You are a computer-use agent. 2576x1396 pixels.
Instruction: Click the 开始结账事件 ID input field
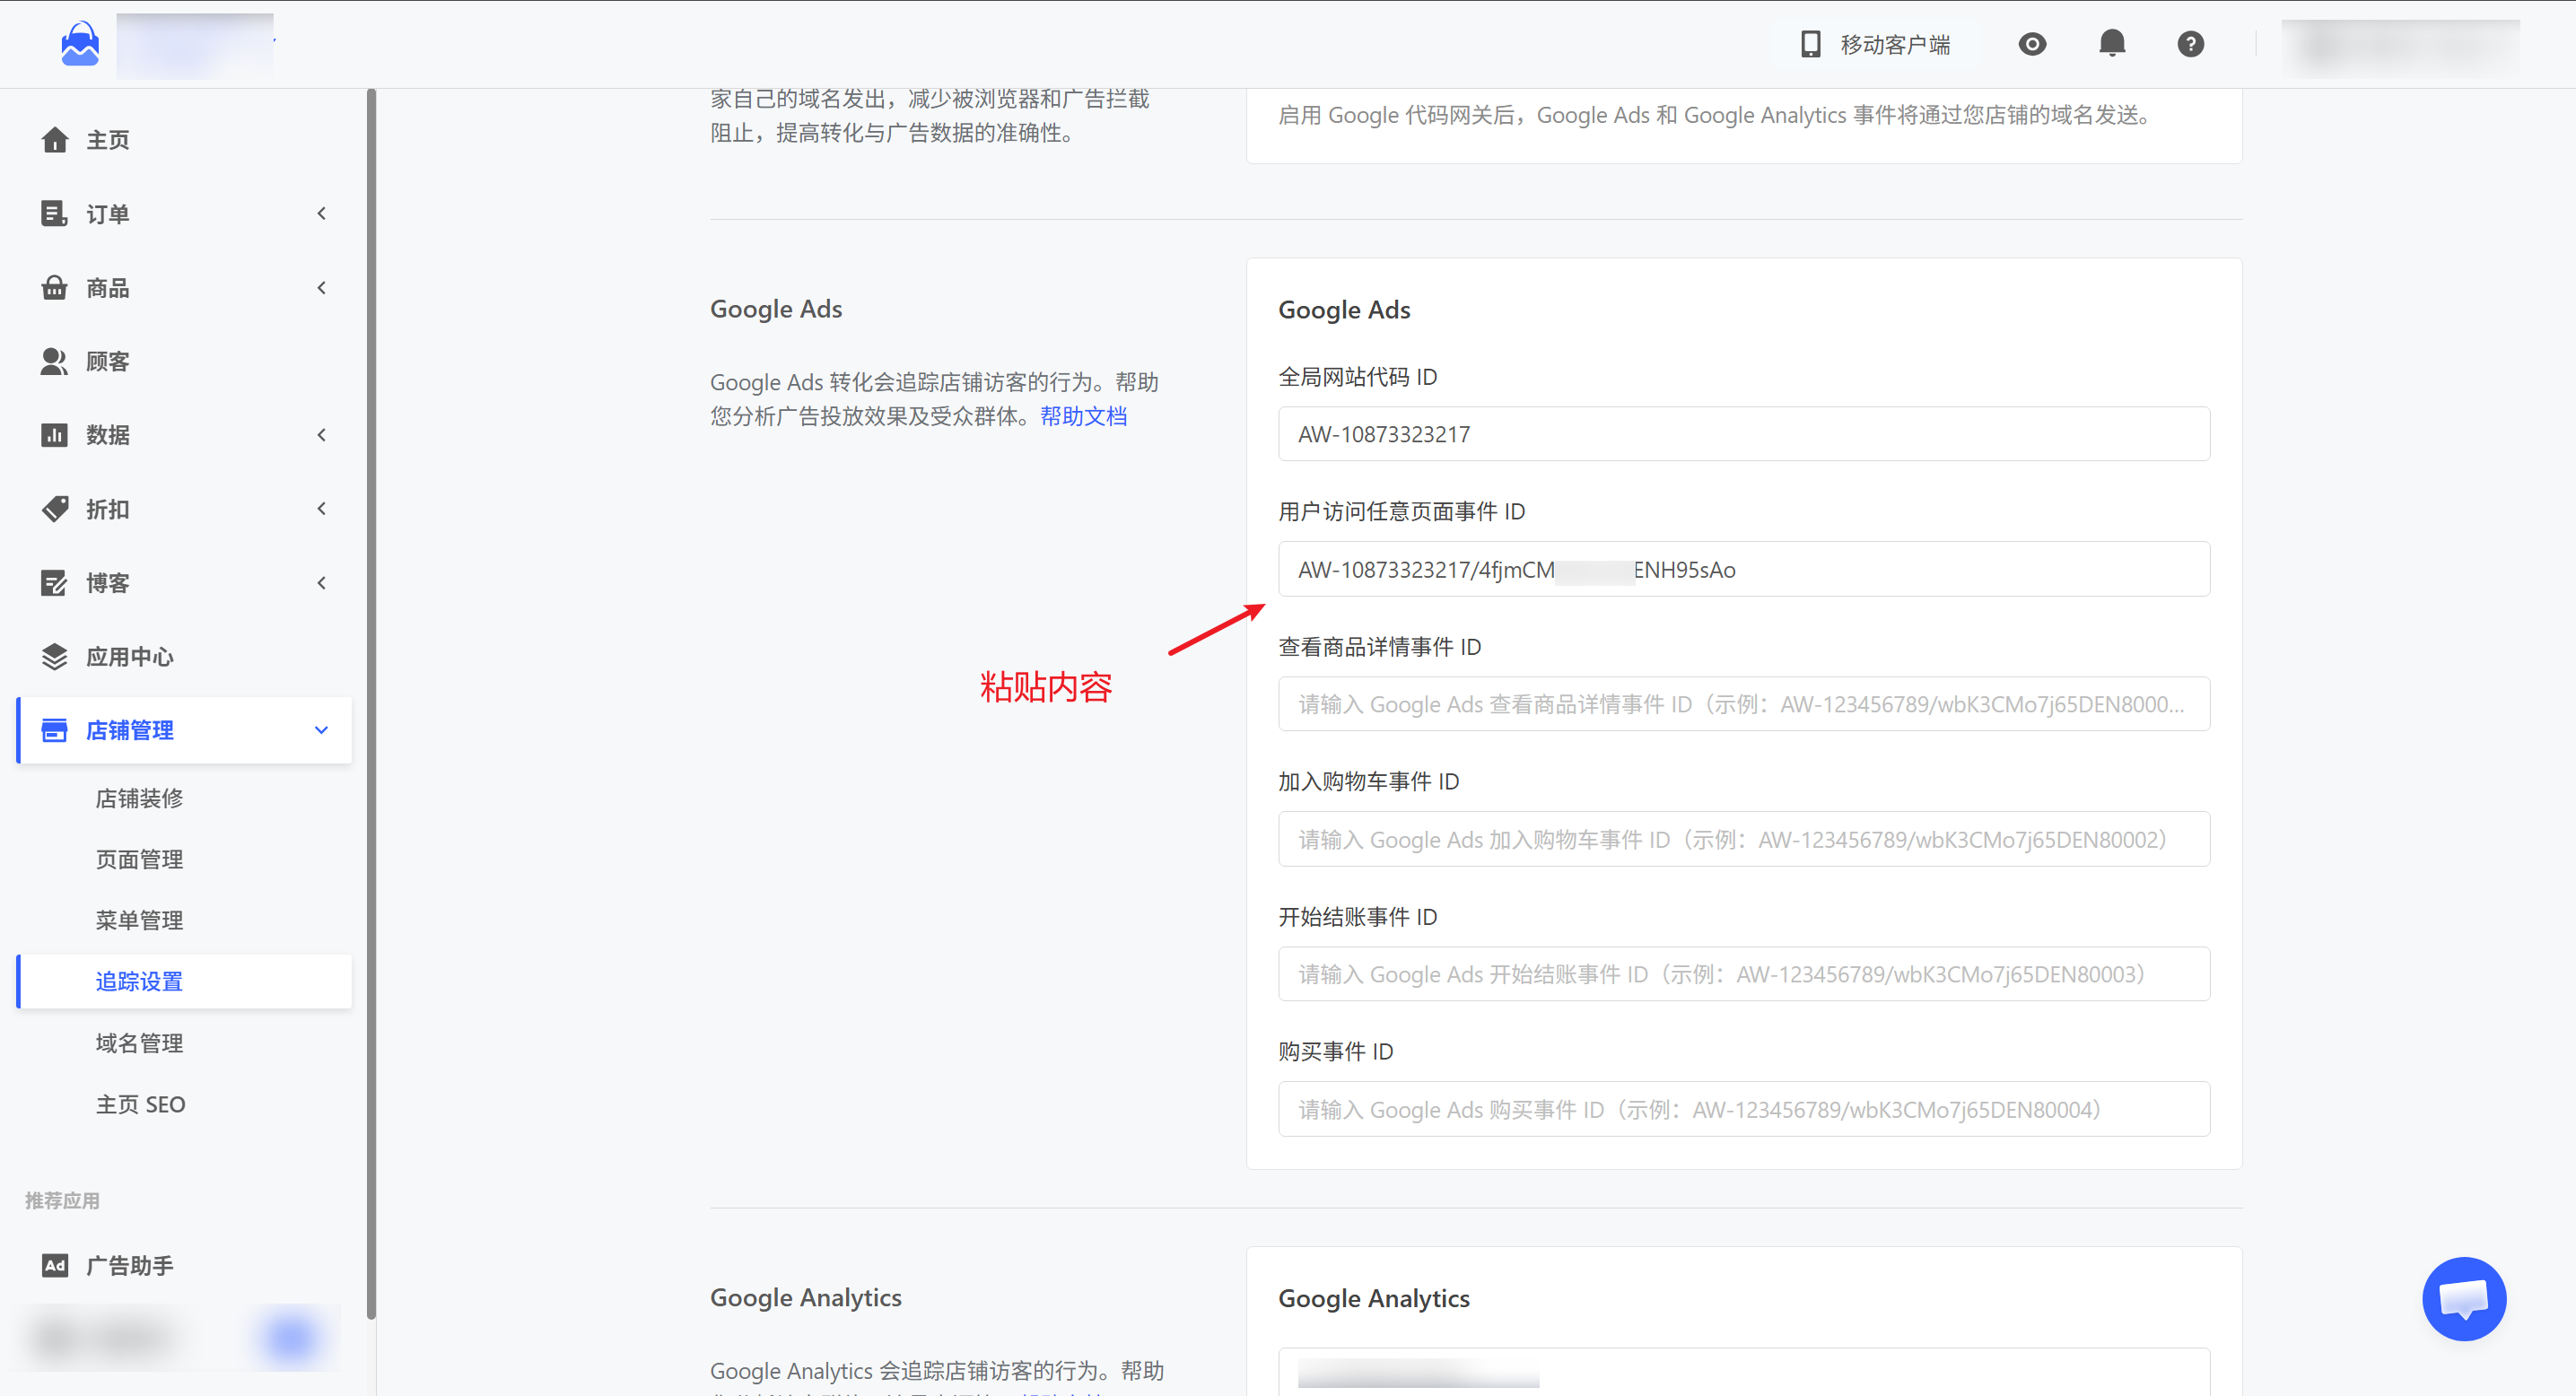pyautogui.click(x=1744, y=974)
